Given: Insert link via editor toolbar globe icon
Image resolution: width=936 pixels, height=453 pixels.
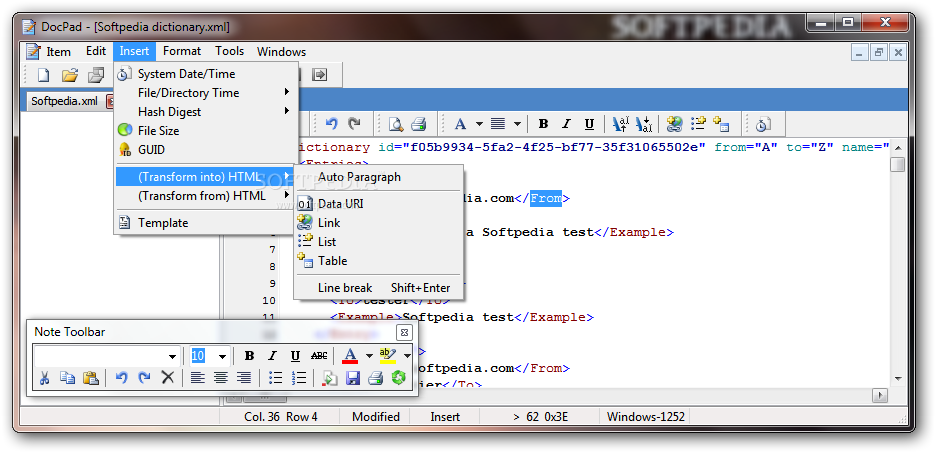Looking at the screenshot, I should pos(675,124).
